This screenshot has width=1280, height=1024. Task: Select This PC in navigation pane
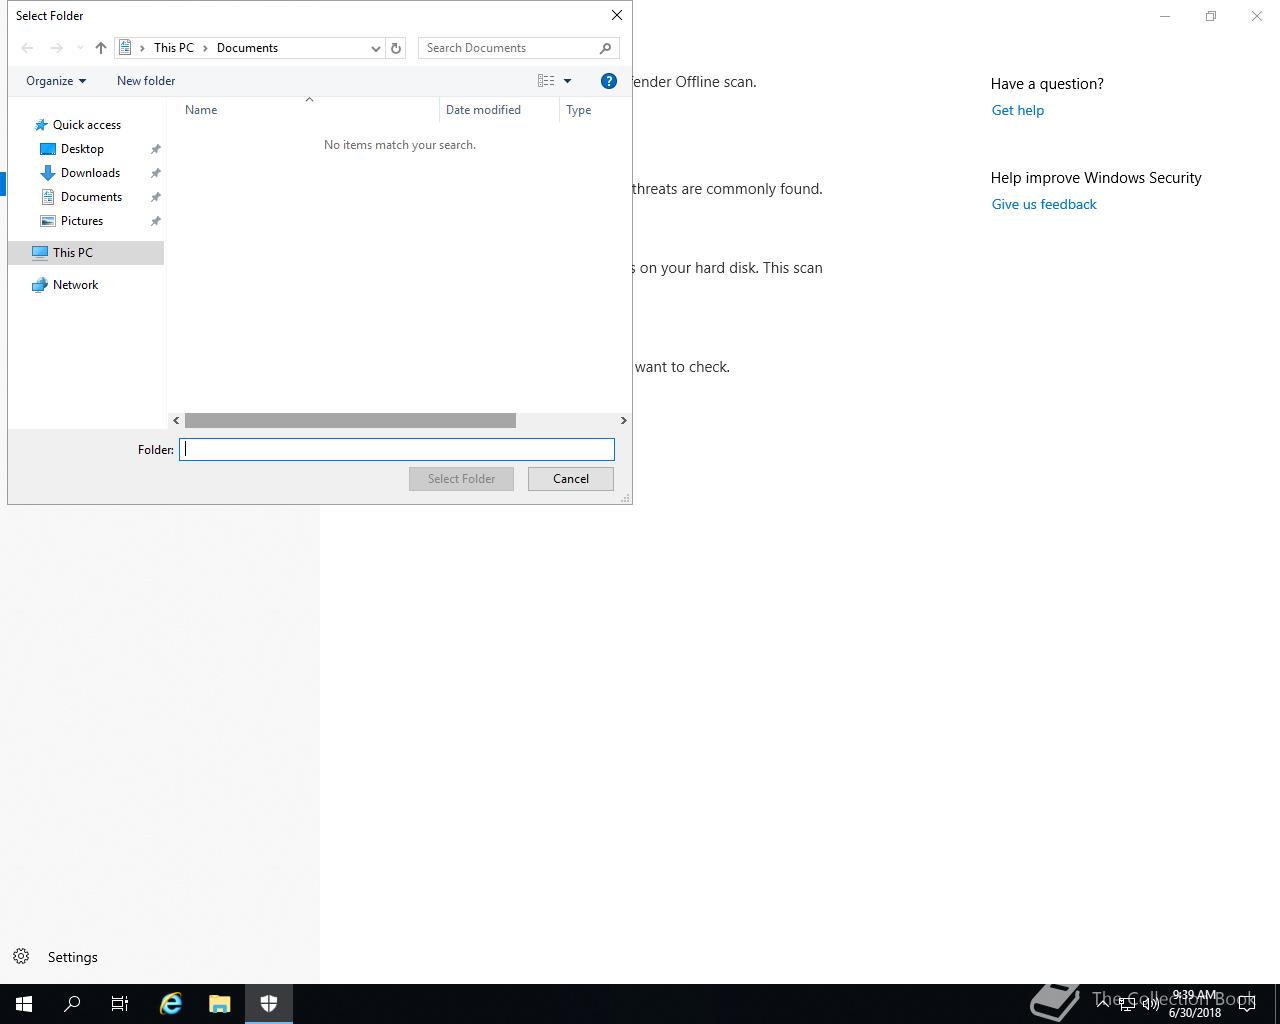73,253
